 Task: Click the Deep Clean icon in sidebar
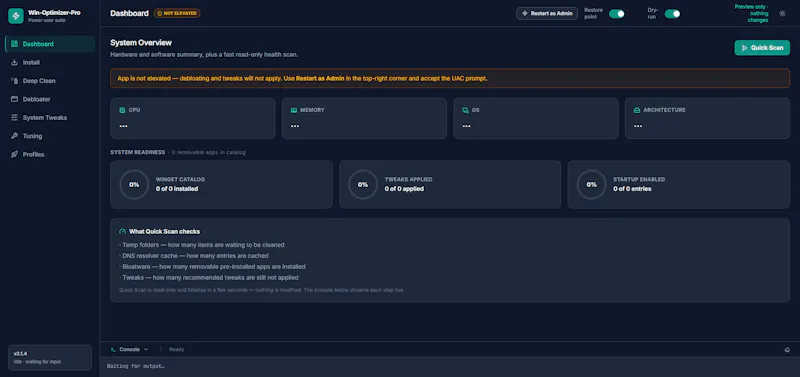14,81
